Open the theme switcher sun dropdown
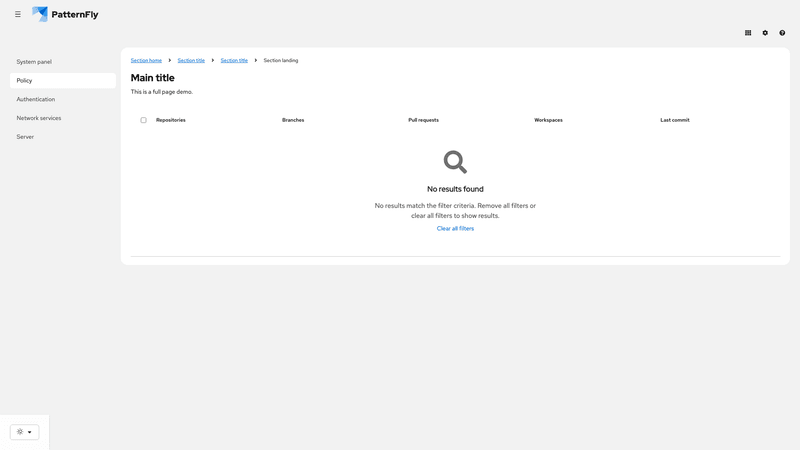 [x=24, y=432]
